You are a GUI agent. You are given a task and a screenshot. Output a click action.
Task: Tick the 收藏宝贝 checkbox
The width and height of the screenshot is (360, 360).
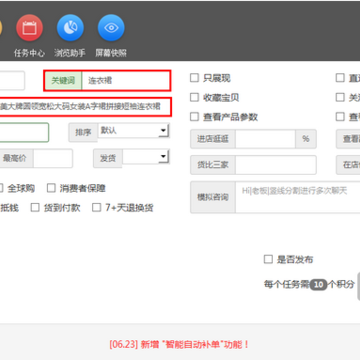point(194,97)
